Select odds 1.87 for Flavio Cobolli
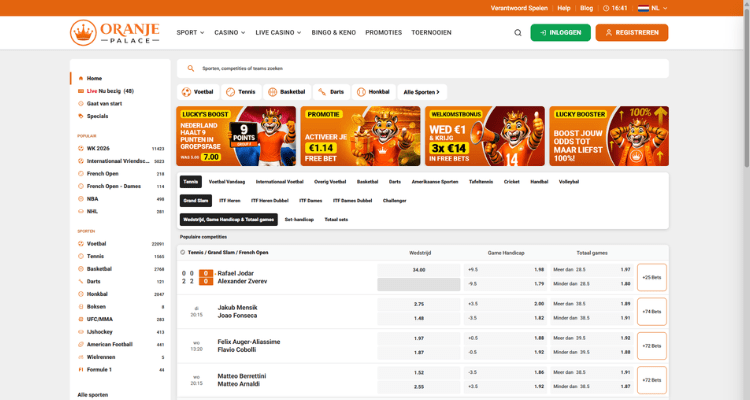 click(419, 352)
